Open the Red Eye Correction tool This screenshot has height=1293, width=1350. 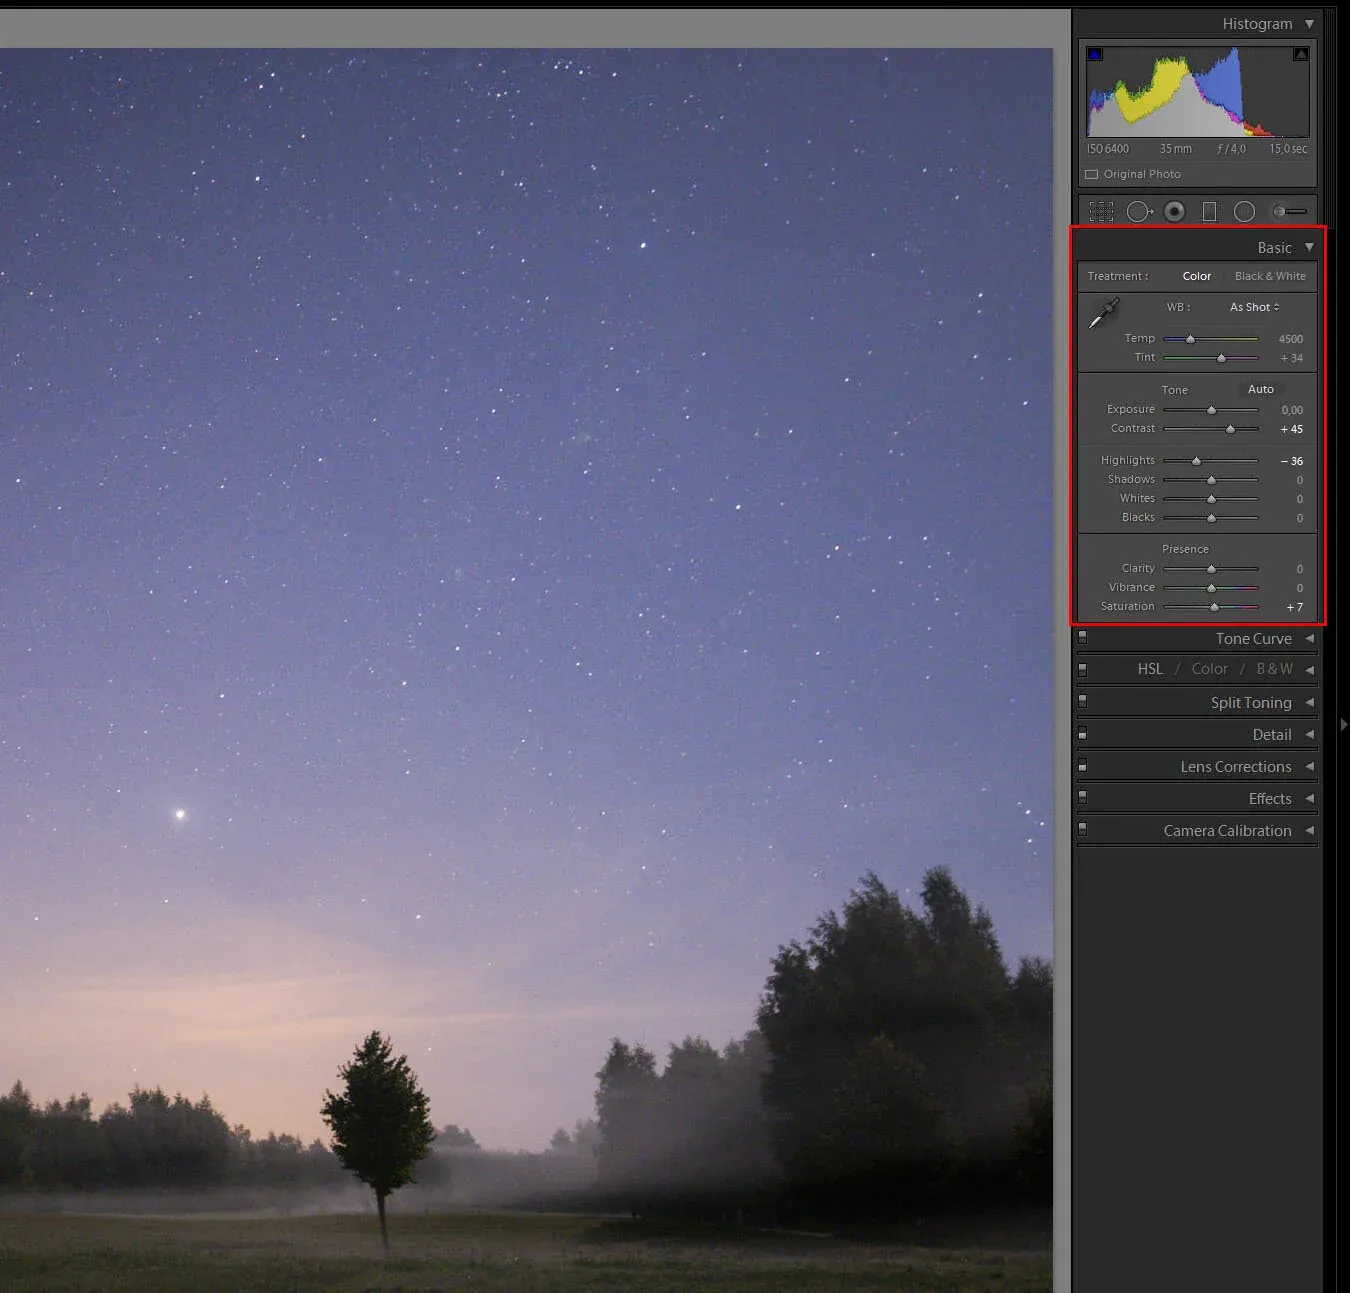[1174, 211]
